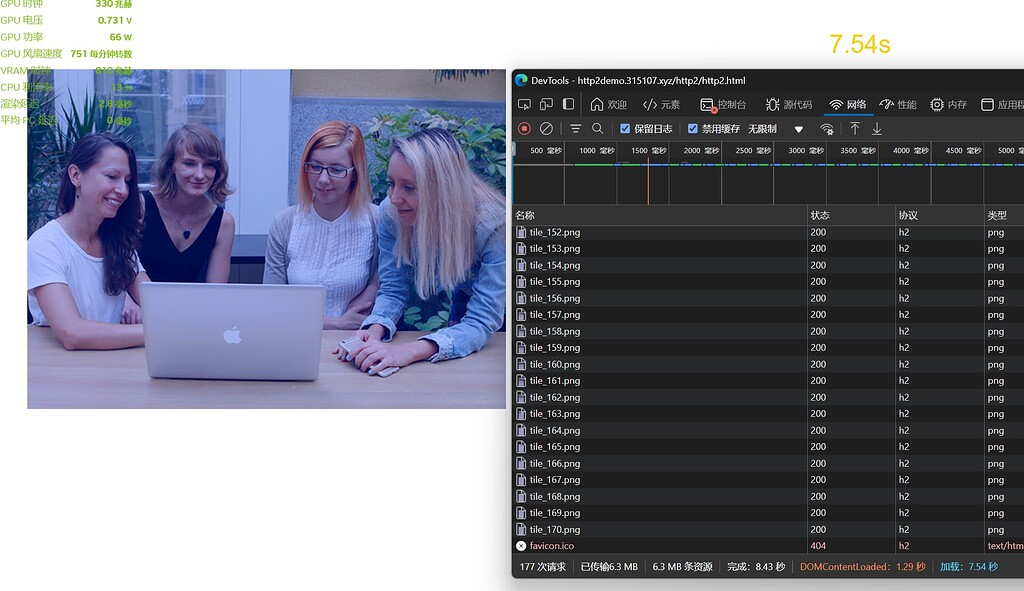The width and height of the screenshot is (1024, 591).
Task: Clear the network log
Action: pyautogui.click(x=547, y=129)
